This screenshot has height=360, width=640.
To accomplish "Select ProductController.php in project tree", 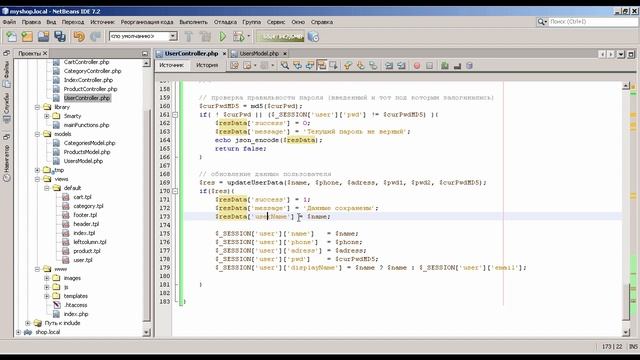I will (90, 89).
